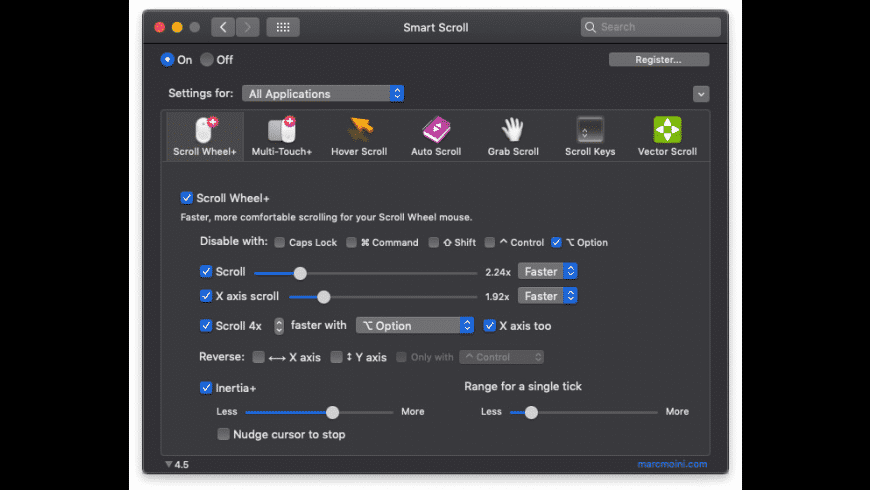The image size is (870, 490).
Task: Uncheck the X axis too checkbox
Action: click(x=489, y=326)
